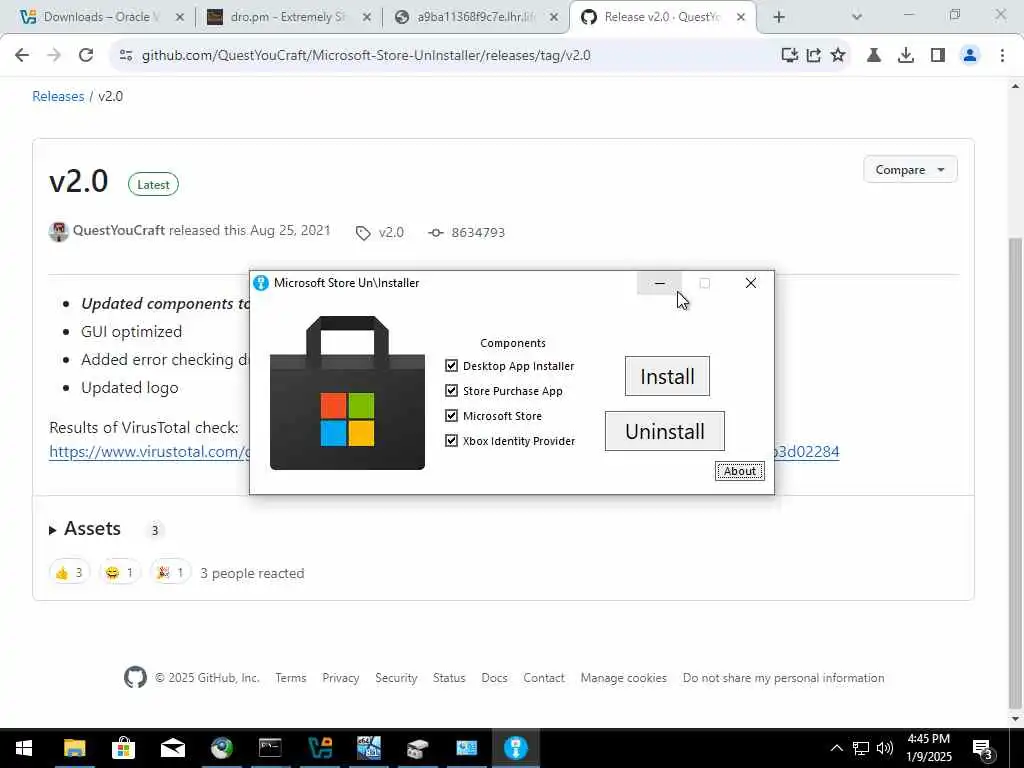Screen dimensions: 1024x768
Task: Open the Security footer link
Action: [x=396, y=678]
